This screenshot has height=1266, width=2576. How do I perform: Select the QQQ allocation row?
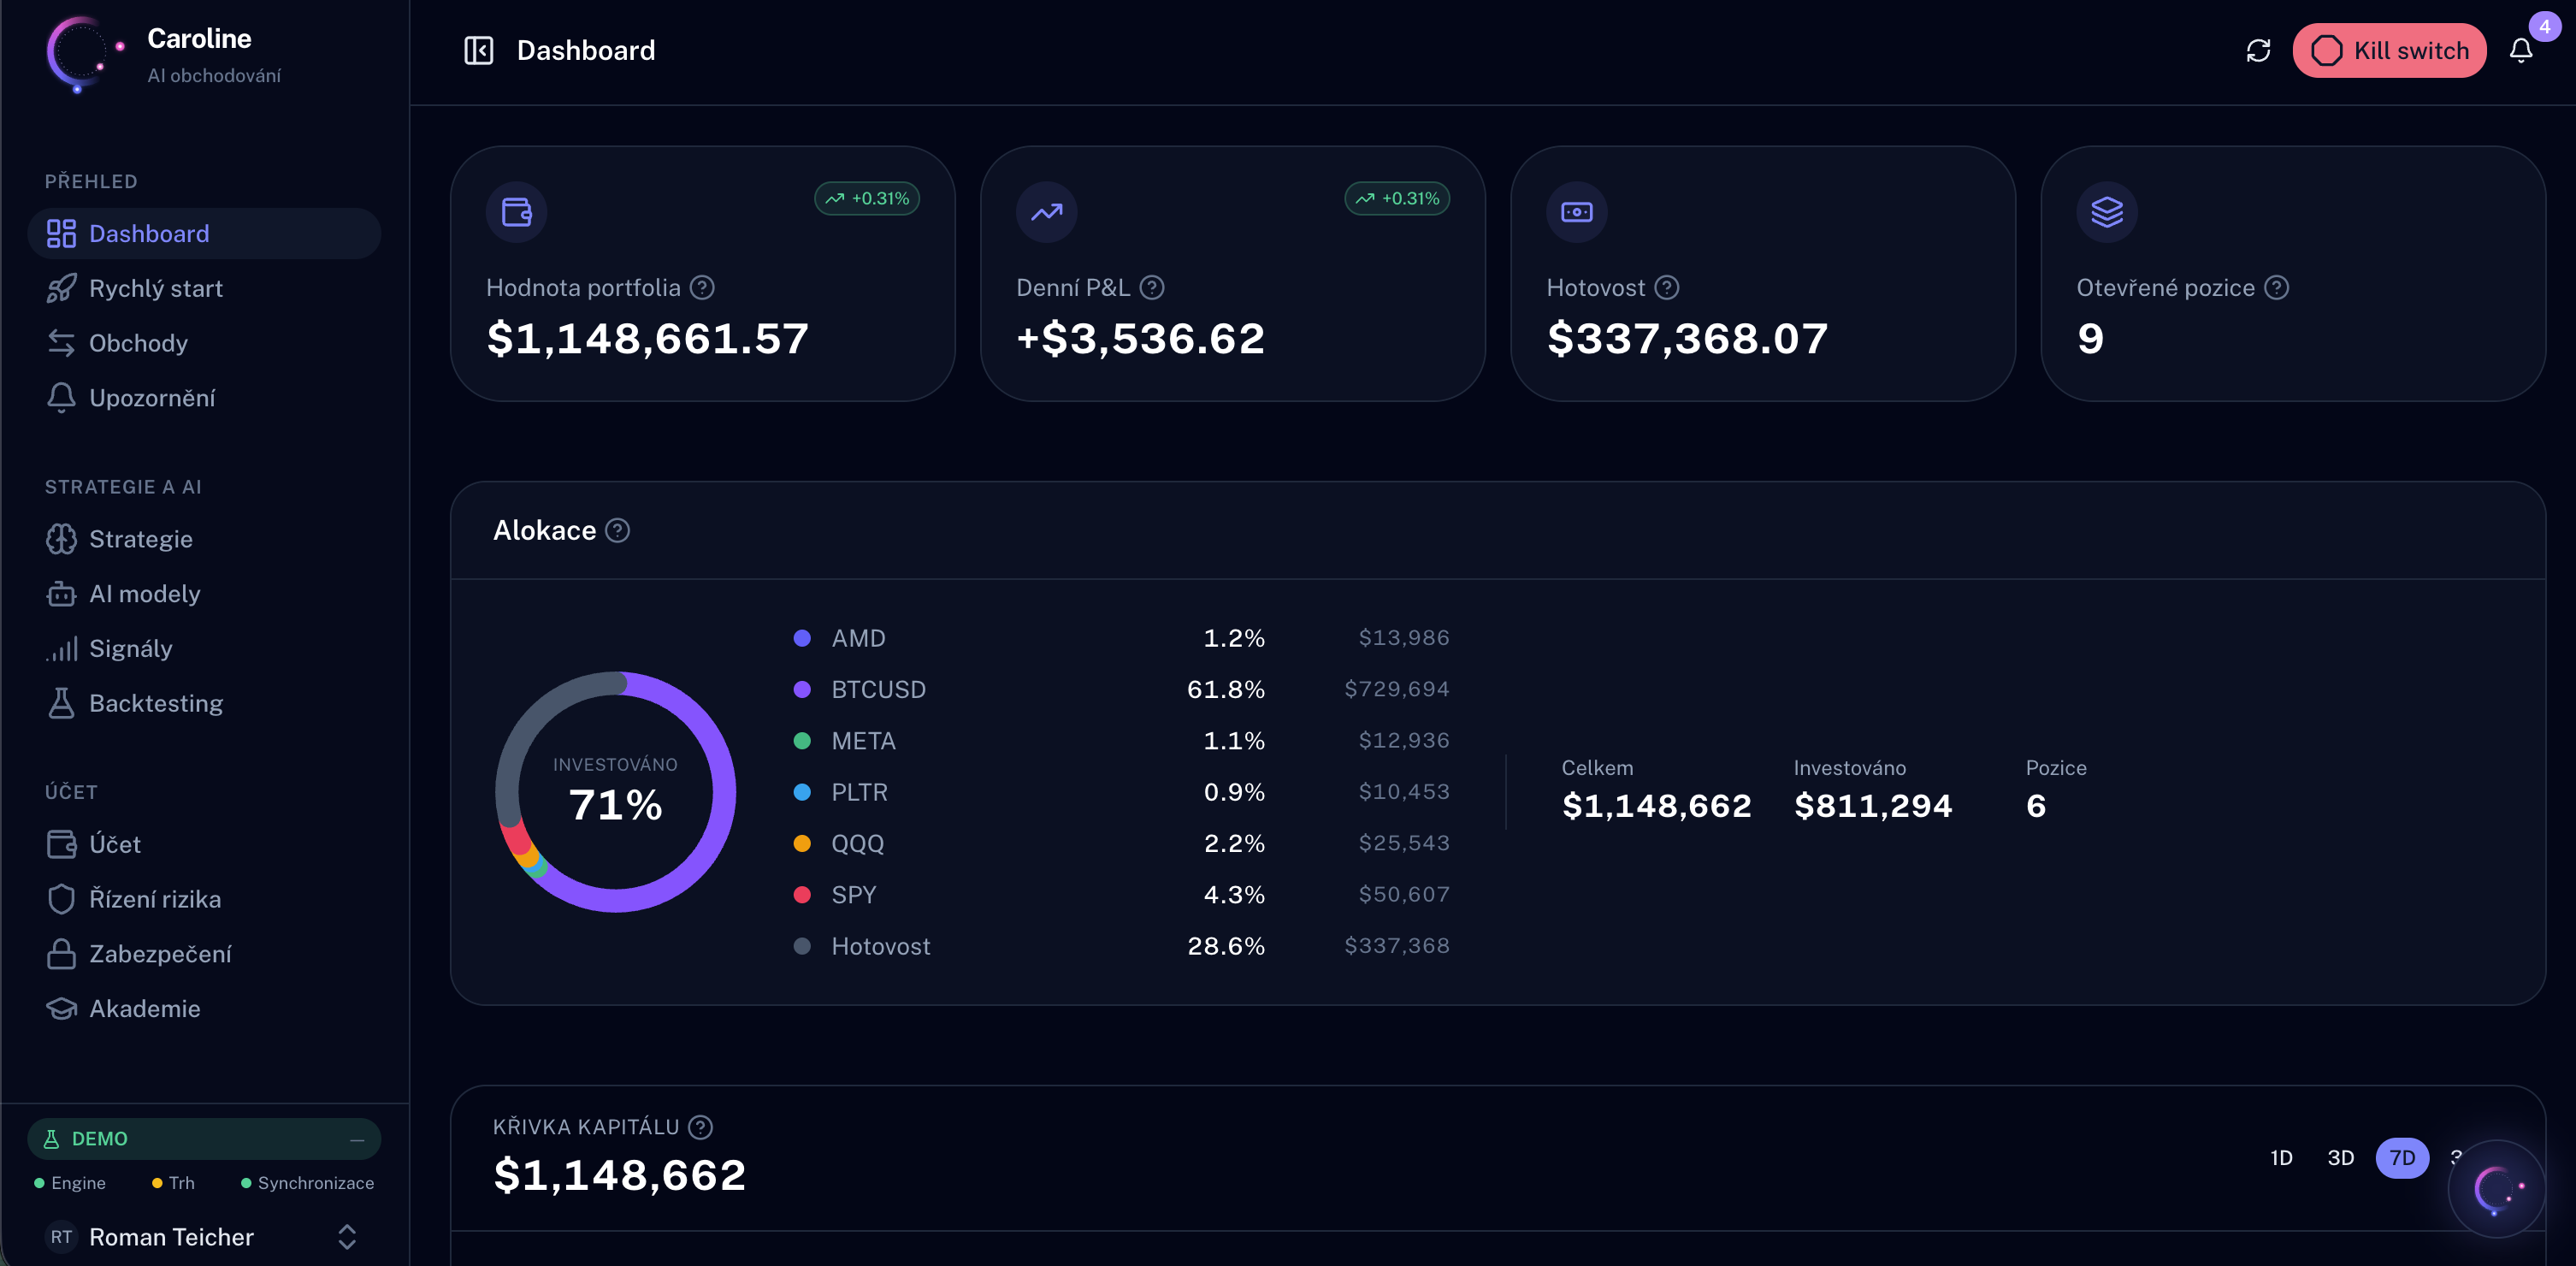(x=1121, y=843)
